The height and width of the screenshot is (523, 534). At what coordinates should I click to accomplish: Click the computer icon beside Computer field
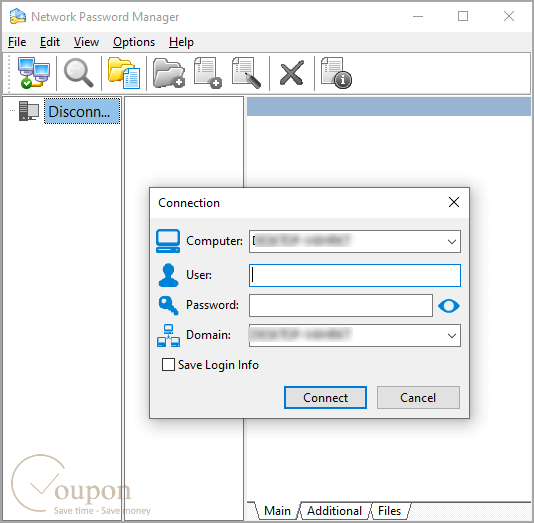[168, 241]
